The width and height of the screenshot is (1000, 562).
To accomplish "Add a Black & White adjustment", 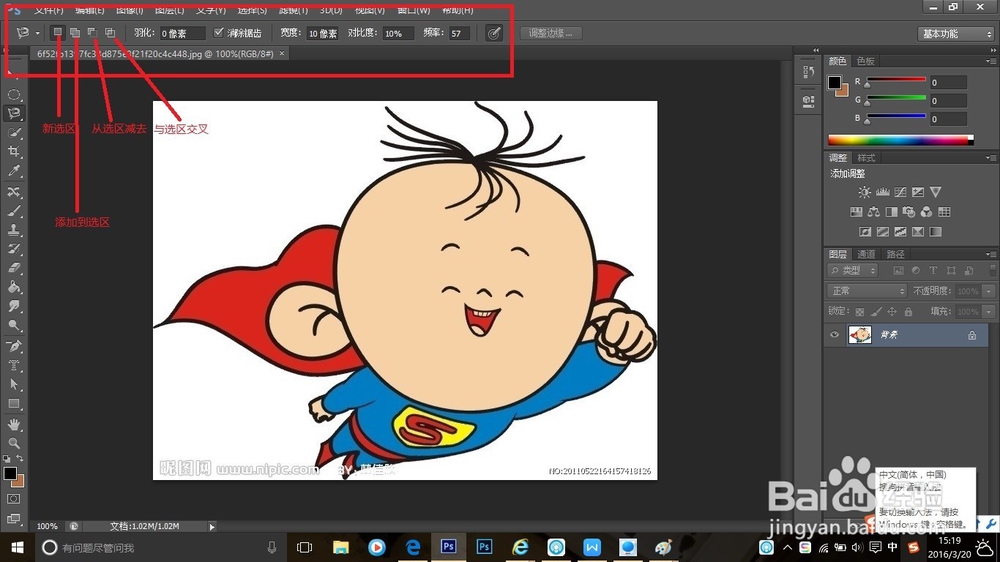I will [x=892, y=212].
